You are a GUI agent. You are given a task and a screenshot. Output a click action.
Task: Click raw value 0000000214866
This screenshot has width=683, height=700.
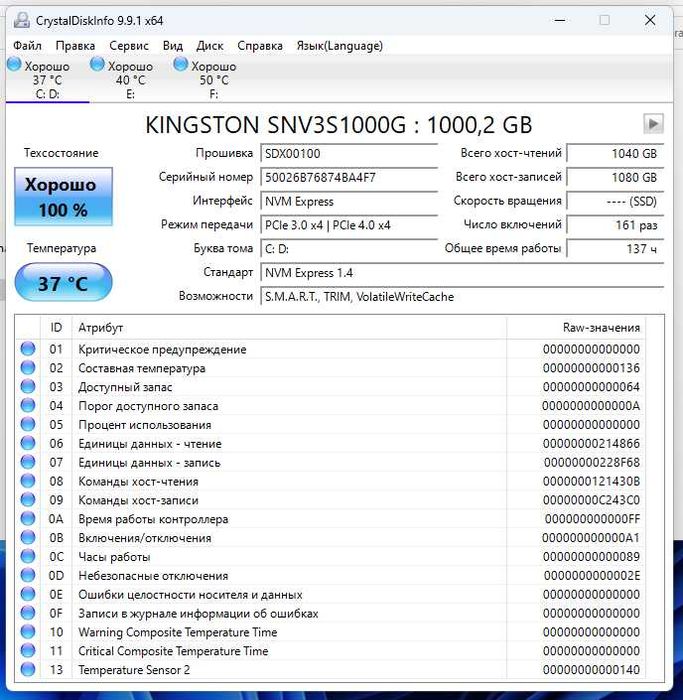pyautogui.click(x=591, y=443)
